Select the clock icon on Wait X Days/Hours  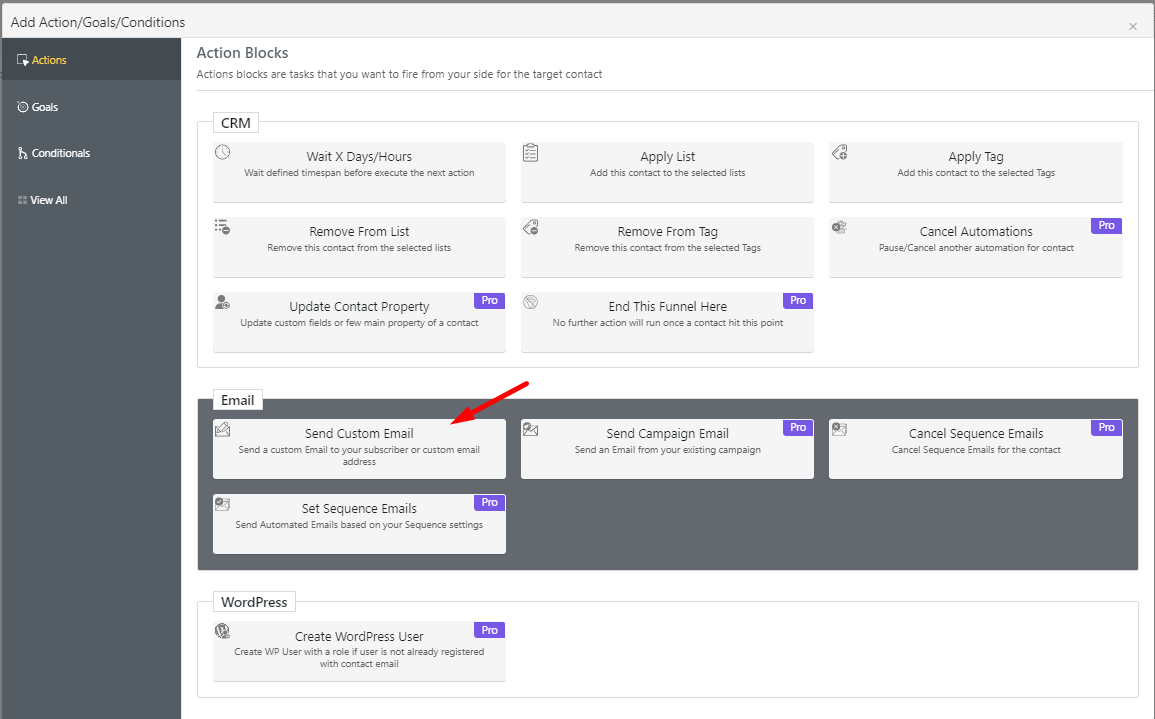221,150
